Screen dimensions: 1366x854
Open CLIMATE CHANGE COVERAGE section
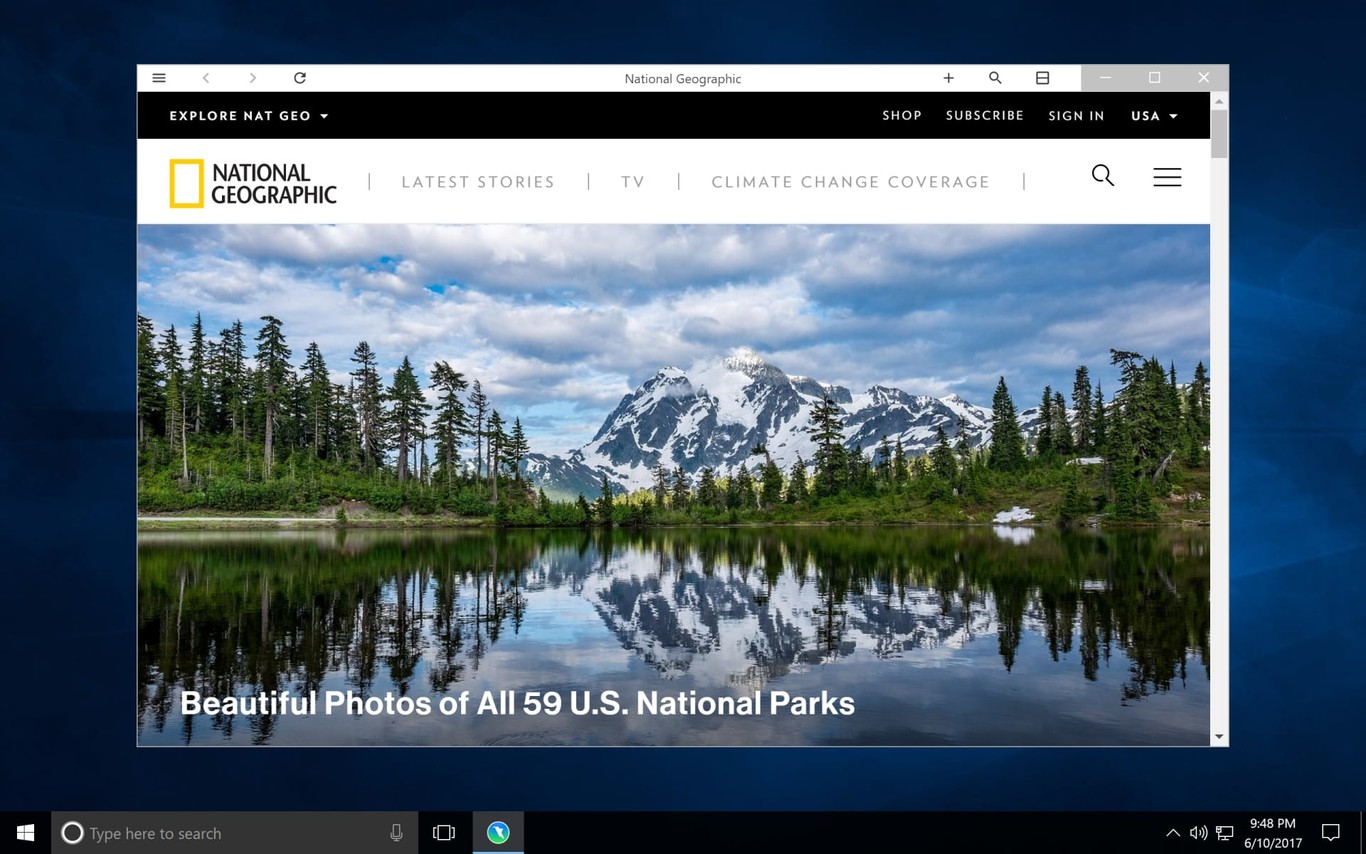850,182
